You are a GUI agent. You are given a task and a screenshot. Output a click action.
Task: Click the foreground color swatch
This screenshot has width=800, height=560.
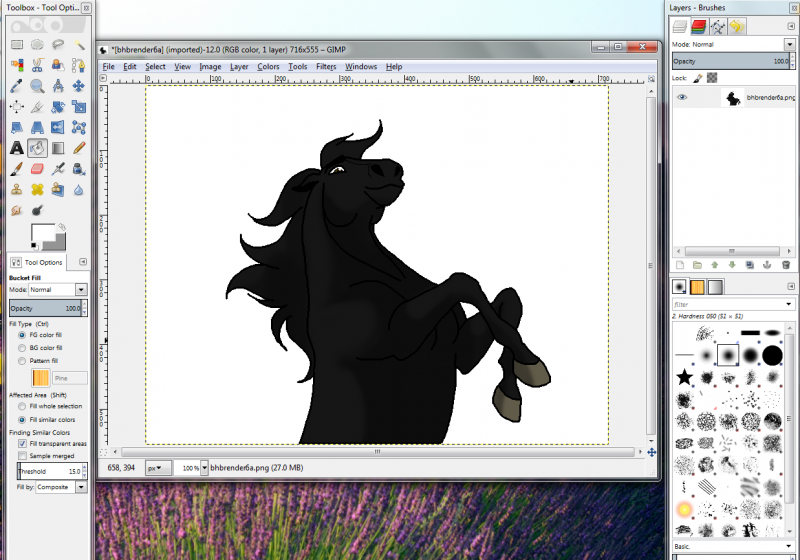pyautogui.click(x=43, y=234)
